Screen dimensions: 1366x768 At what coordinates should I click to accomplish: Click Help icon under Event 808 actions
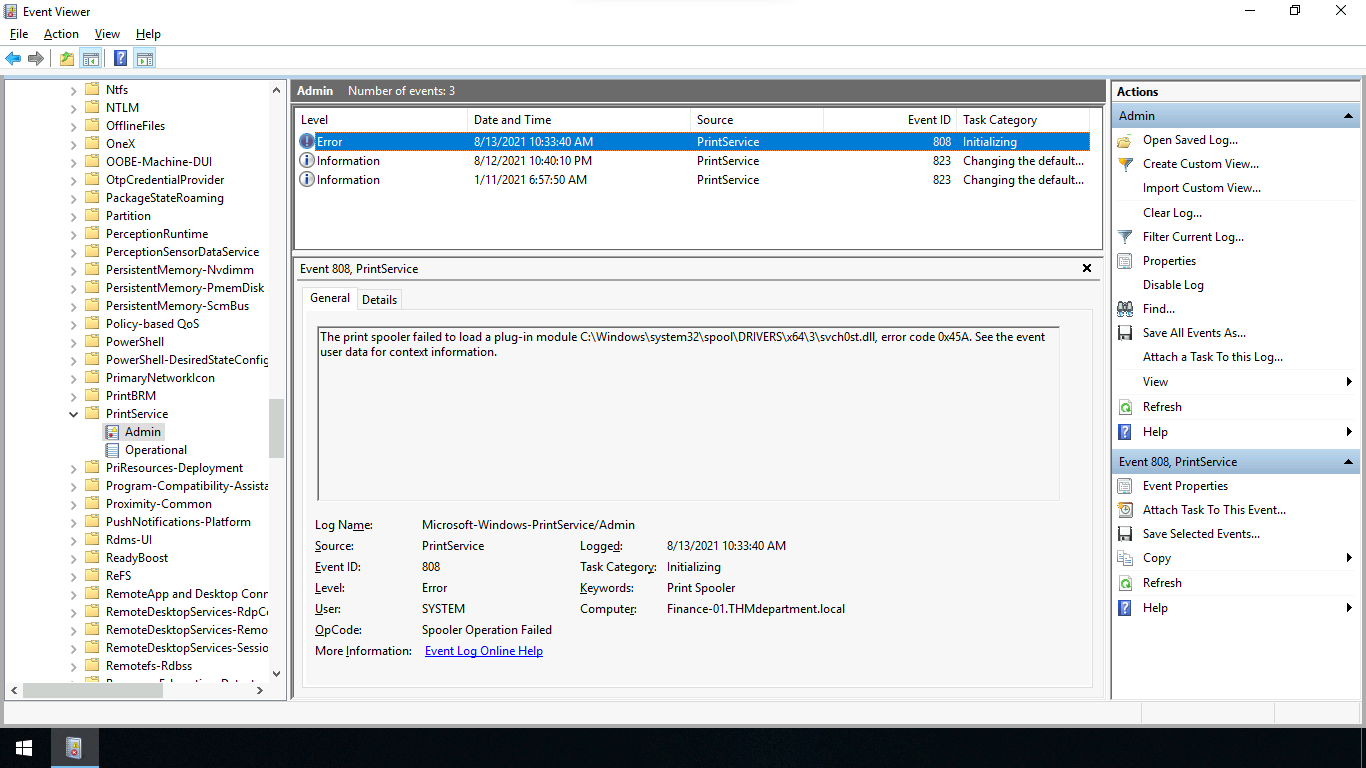(x=1125, y=608)
